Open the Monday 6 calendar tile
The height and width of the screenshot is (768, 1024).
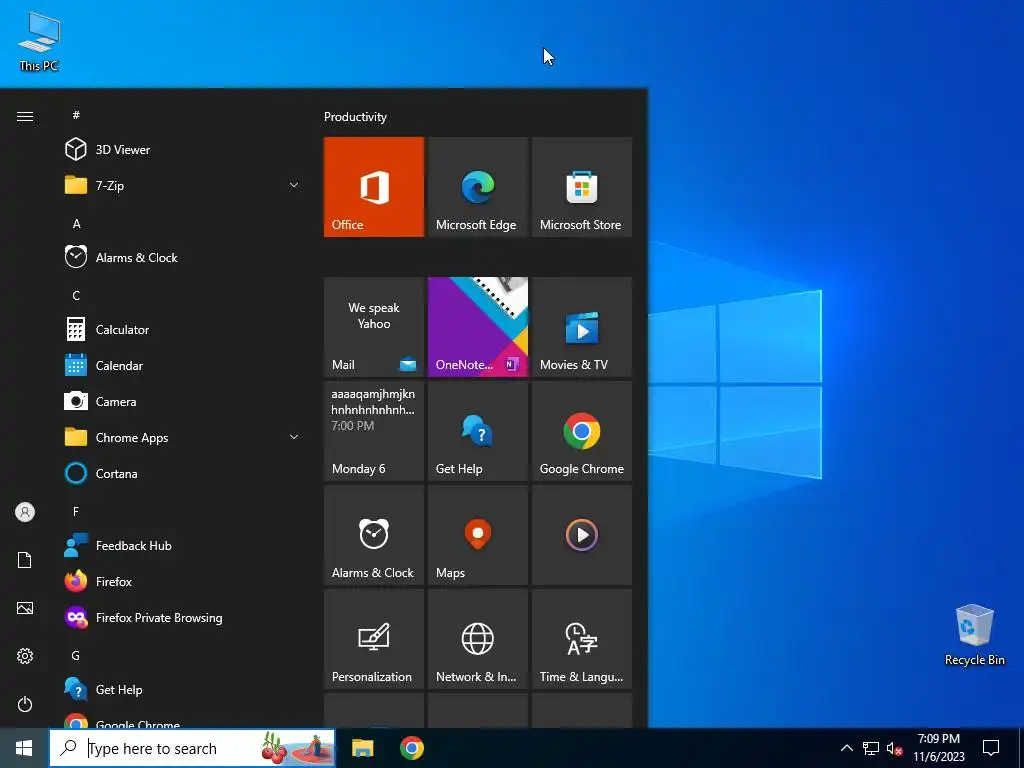(374, 431)
